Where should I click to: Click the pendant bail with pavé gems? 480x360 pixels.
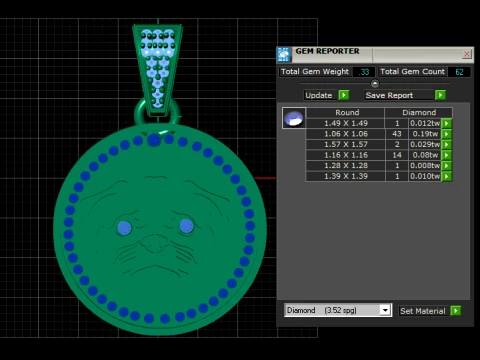click(x=157, y=70)
